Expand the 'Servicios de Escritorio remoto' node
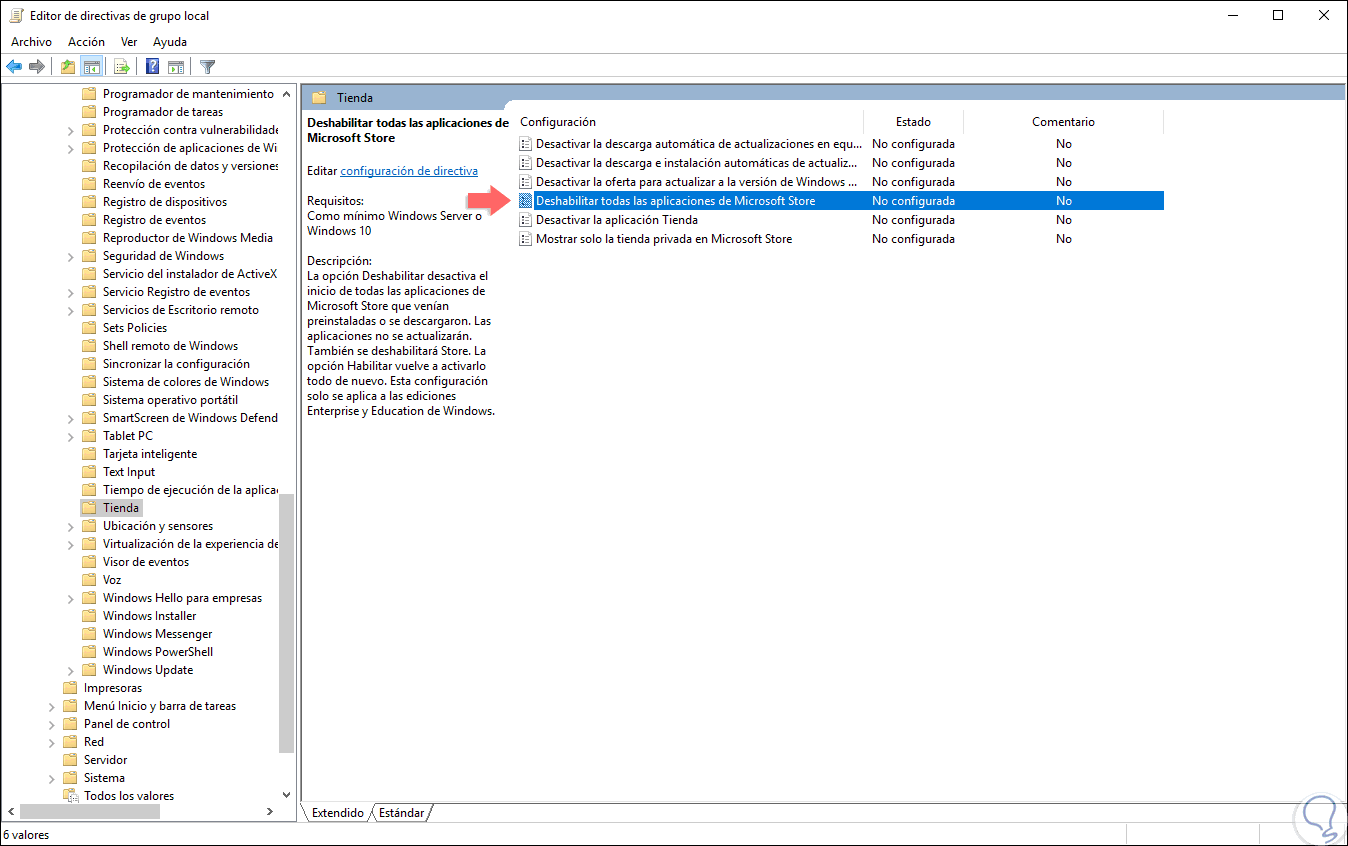The image size is (1348, 846). click(x=71, y=310)
